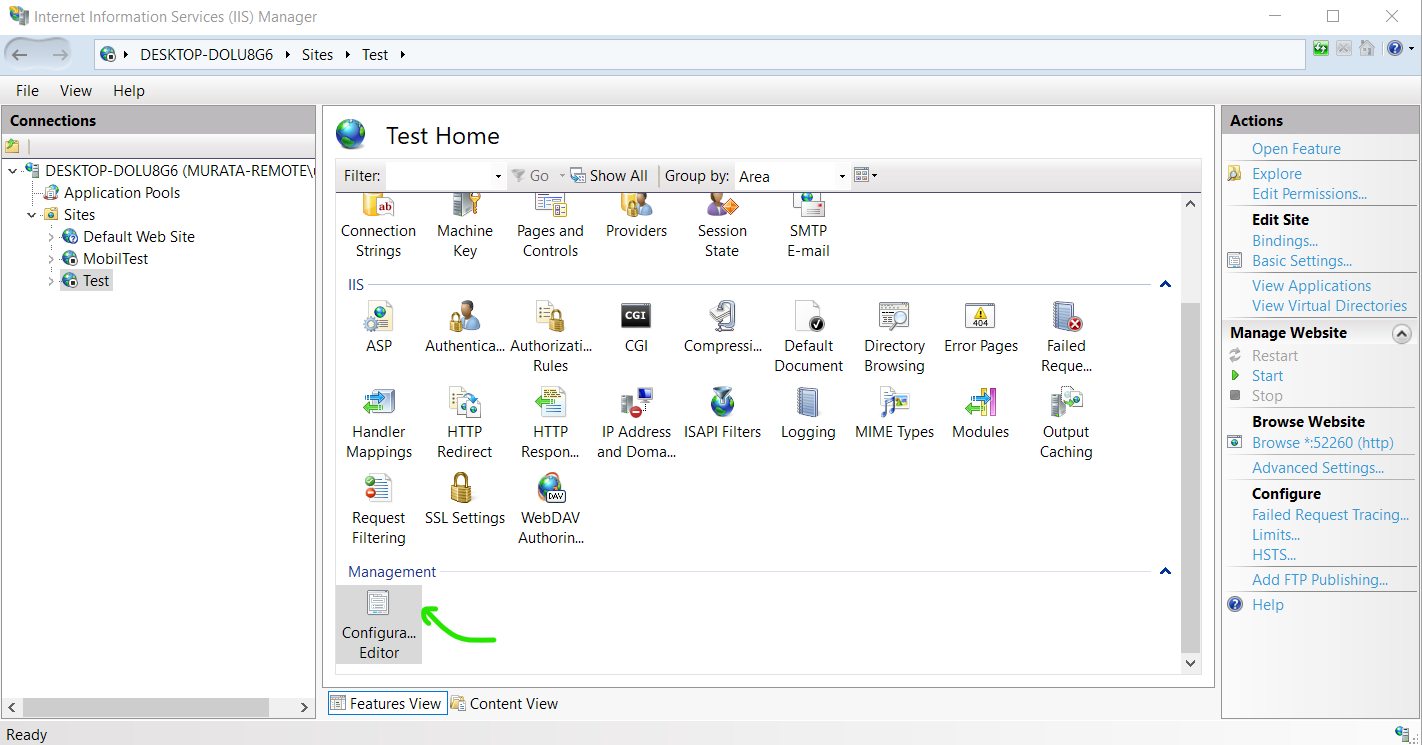Open the Providers feature
The height and width of the screenshot is (745, 1422).
pos(636,219)
